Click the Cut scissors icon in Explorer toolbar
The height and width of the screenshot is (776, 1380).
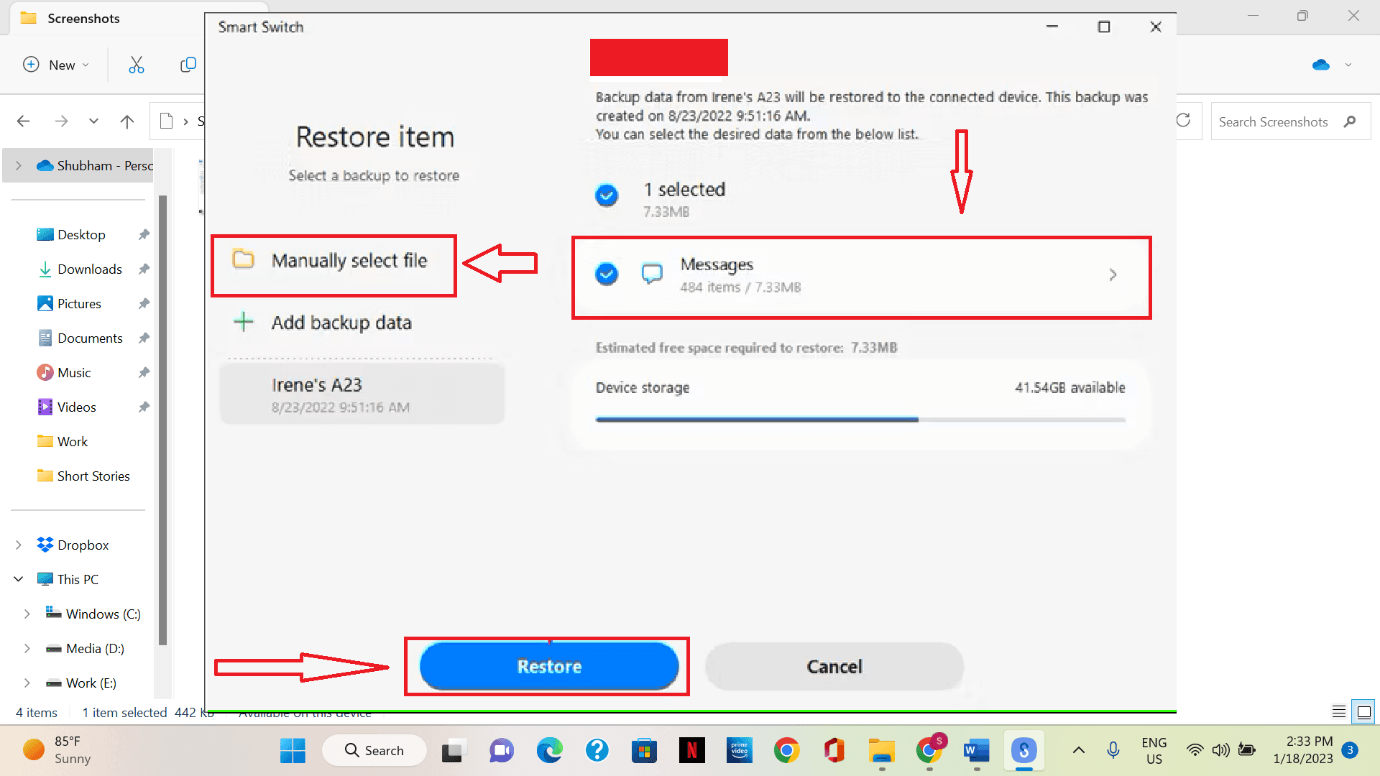[x=136, y=64]
